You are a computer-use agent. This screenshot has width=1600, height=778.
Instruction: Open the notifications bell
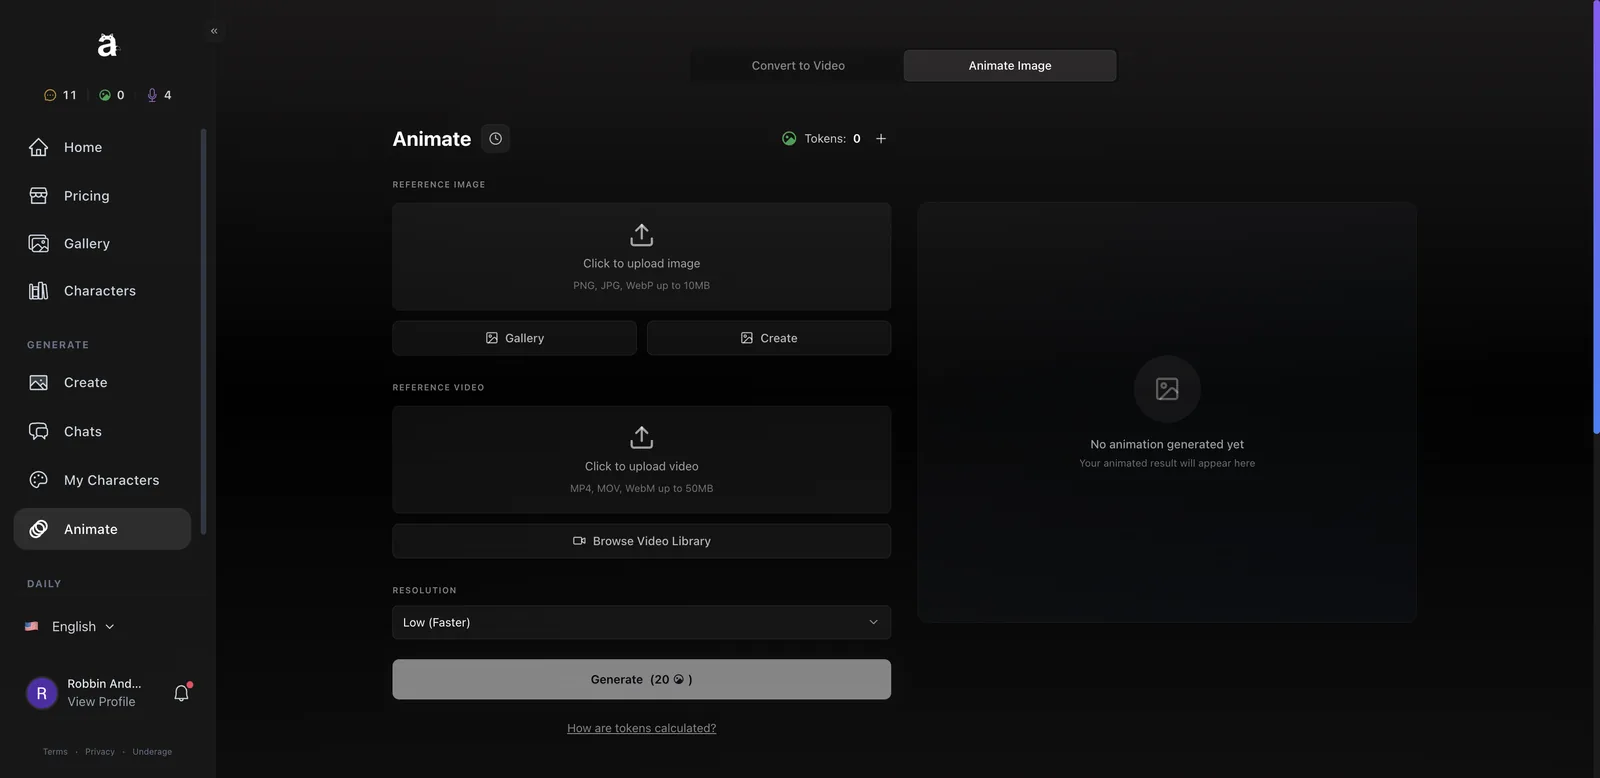tap(181, 693)
